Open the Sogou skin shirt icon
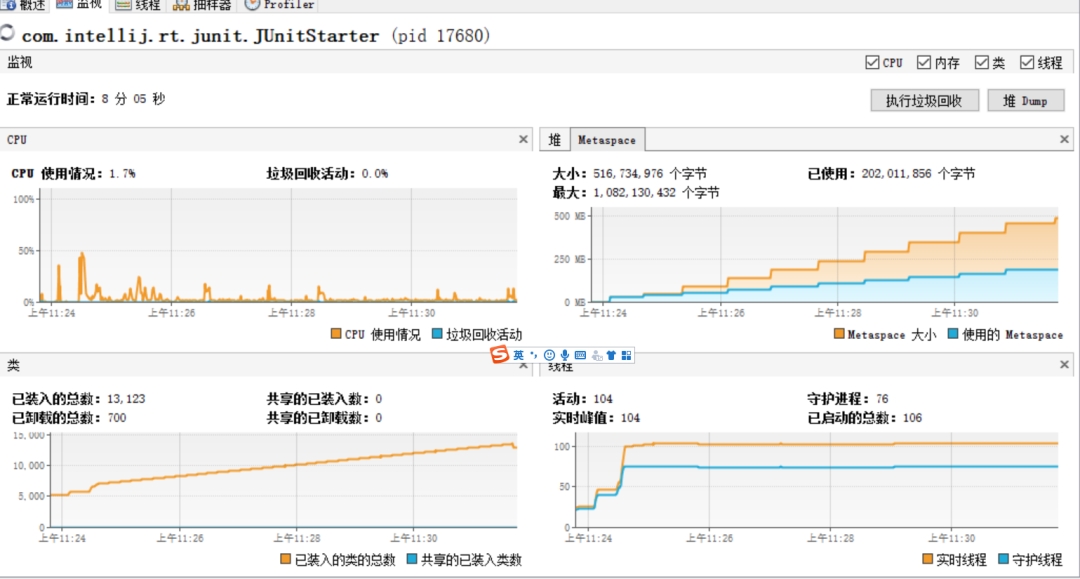Viewport: 1080px width, 579px height. point(611,355)
